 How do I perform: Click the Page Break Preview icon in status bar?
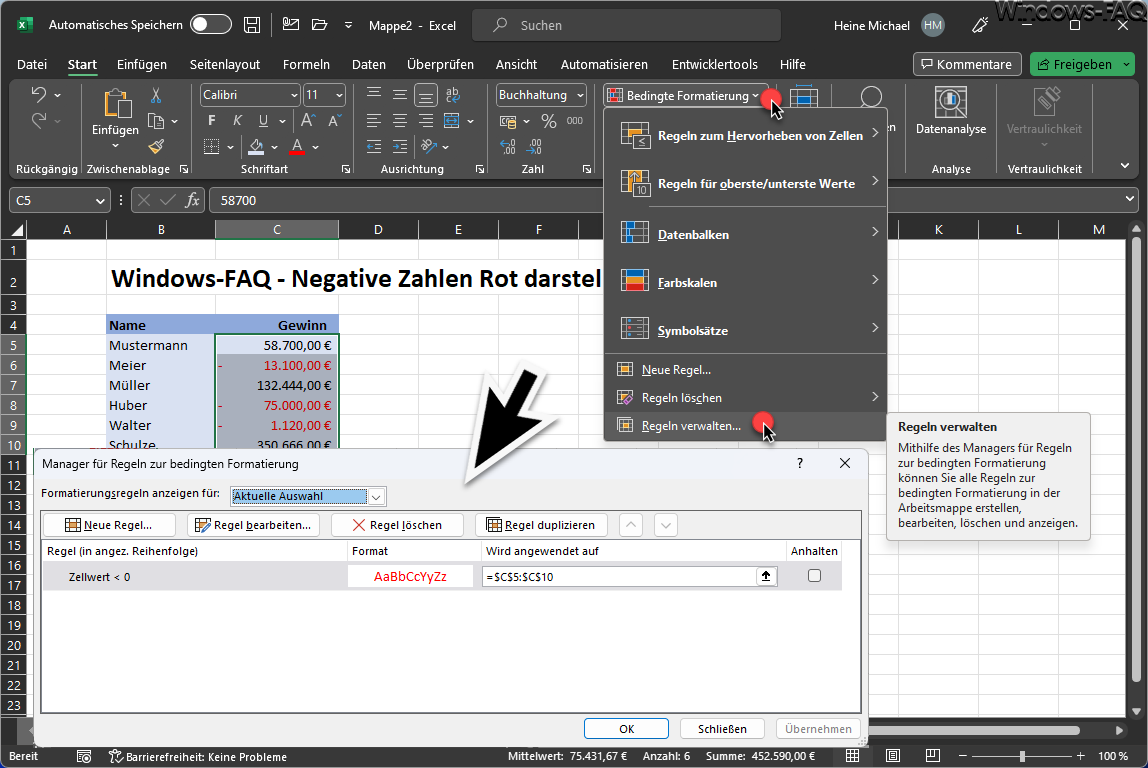coord(932,756)
